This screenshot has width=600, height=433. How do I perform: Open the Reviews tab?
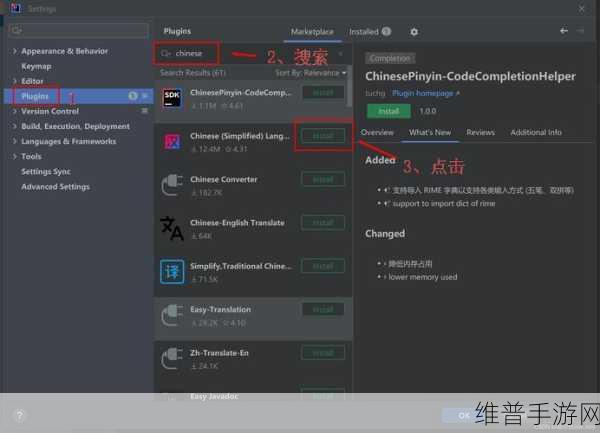point(480,132)
